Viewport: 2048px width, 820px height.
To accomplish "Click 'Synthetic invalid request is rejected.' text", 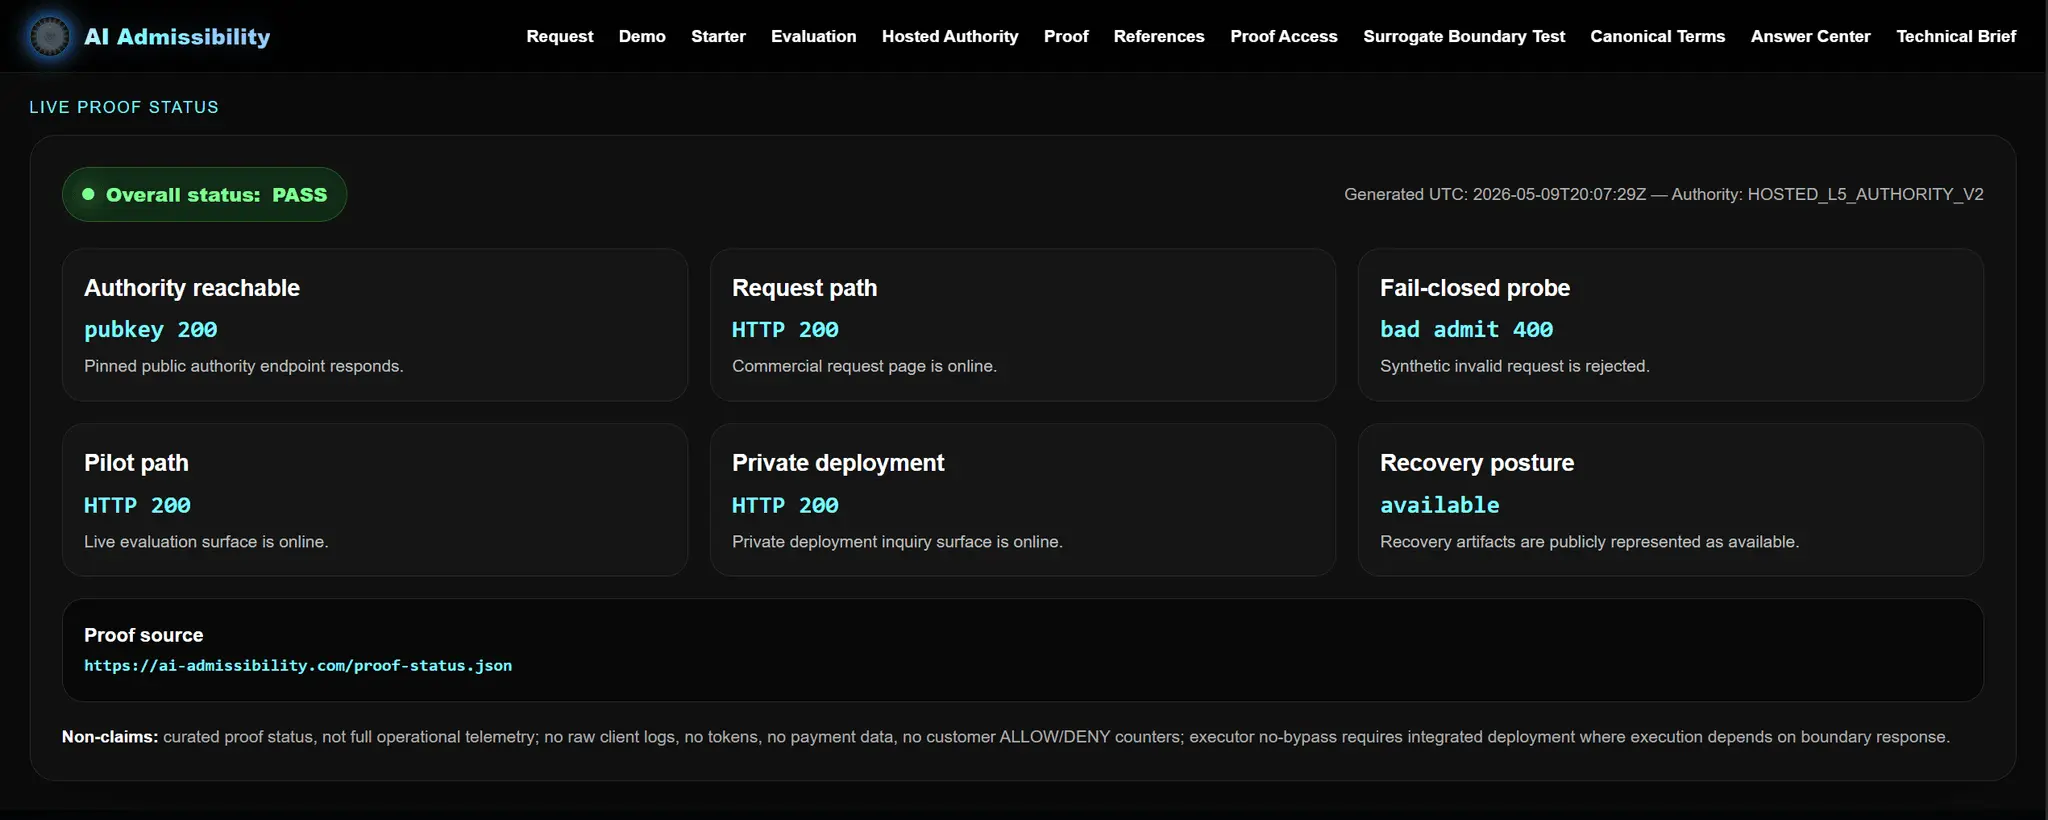I will (x=1515, y=366).
